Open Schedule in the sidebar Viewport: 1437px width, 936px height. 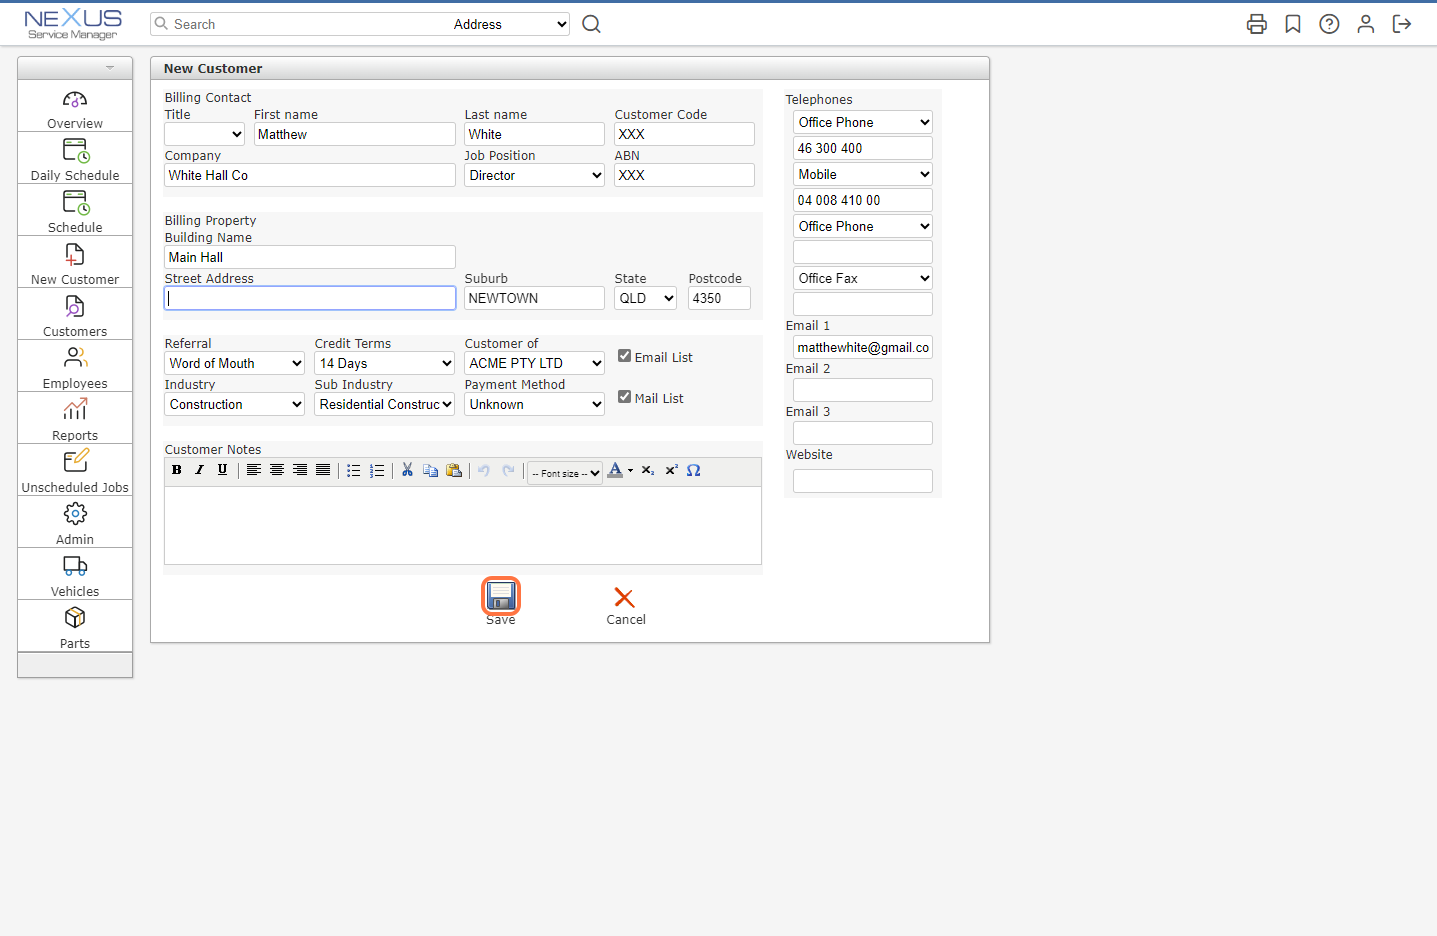click(75, 210)
